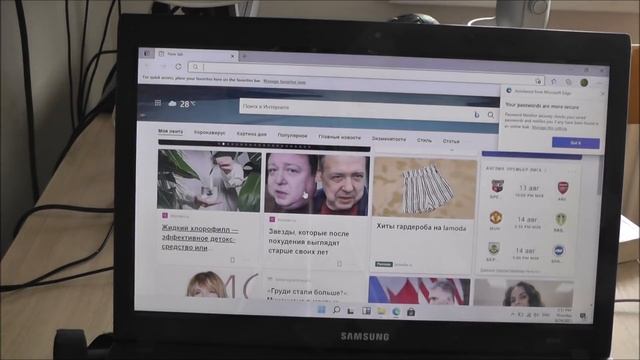Open the dark-haired woman article thumbnail
640x360 pixels.
point(524,293)
